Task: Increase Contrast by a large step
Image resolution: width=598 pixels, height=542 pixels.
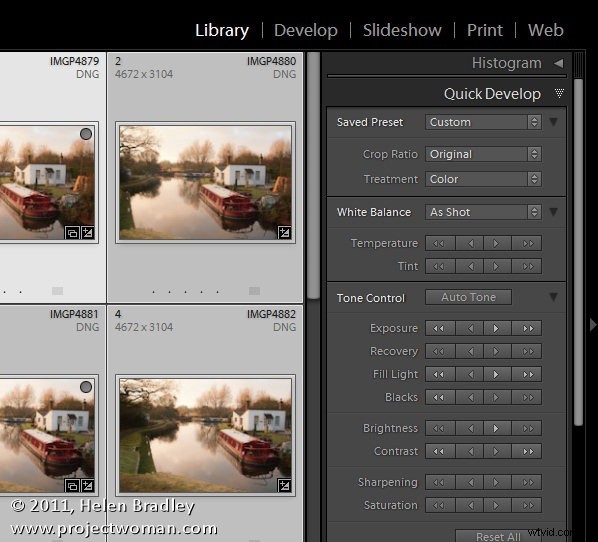Action: pos(527,451)
